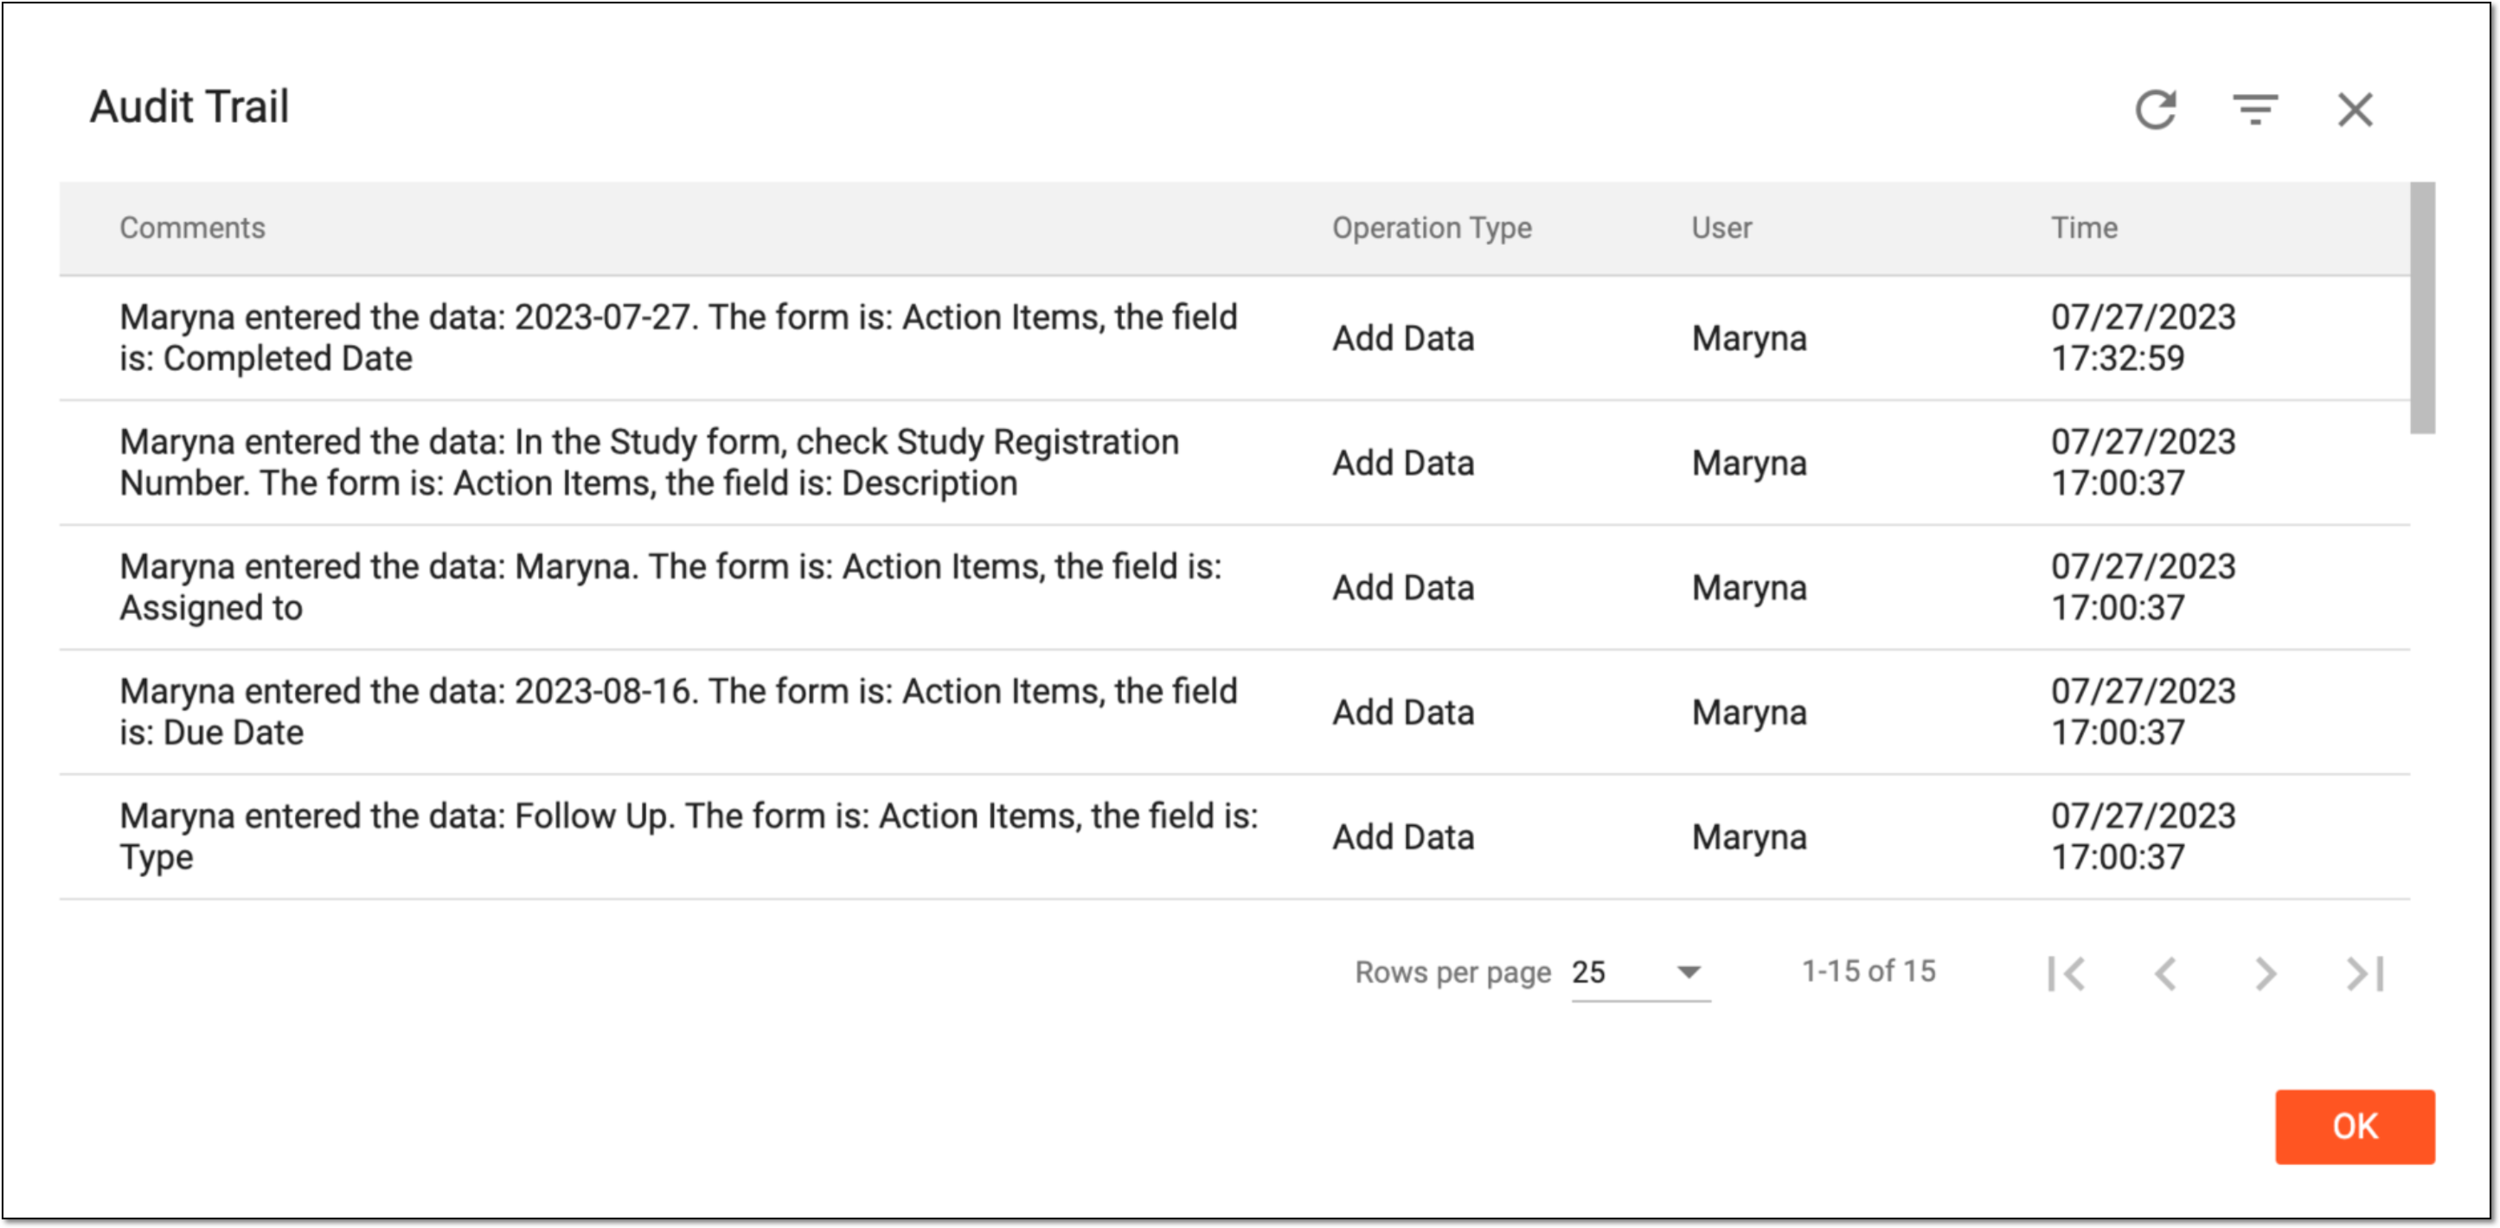Click Maryna user in Due Date row

[x=1749, y=713]
